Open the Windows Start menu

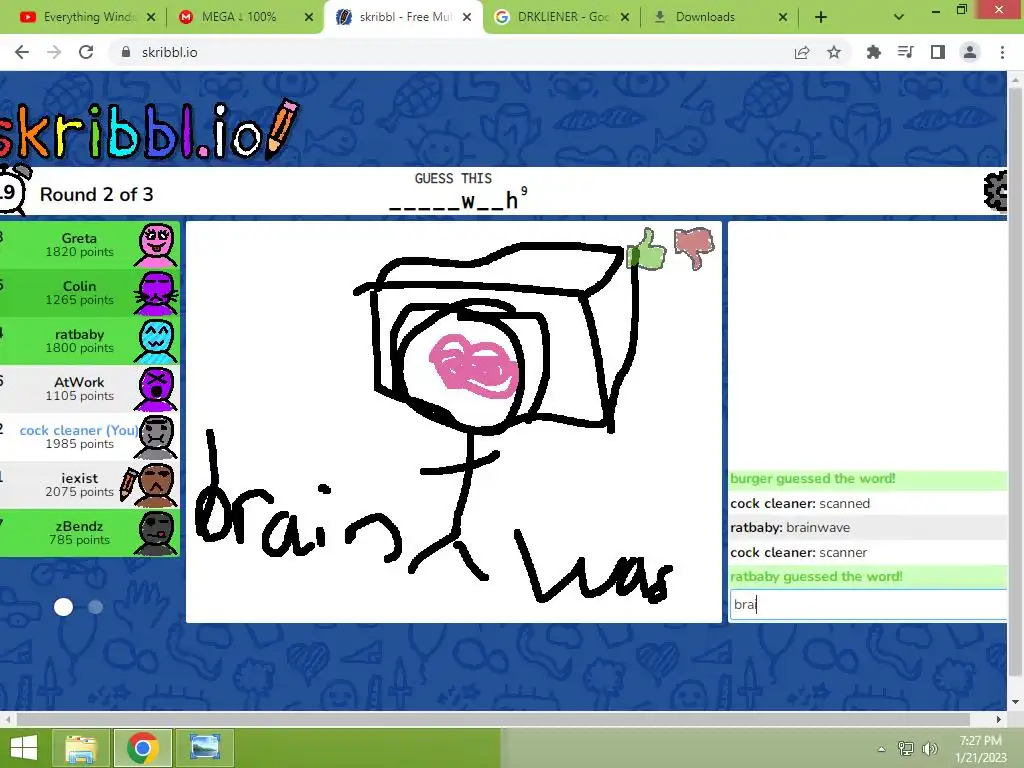click(24, 748)
